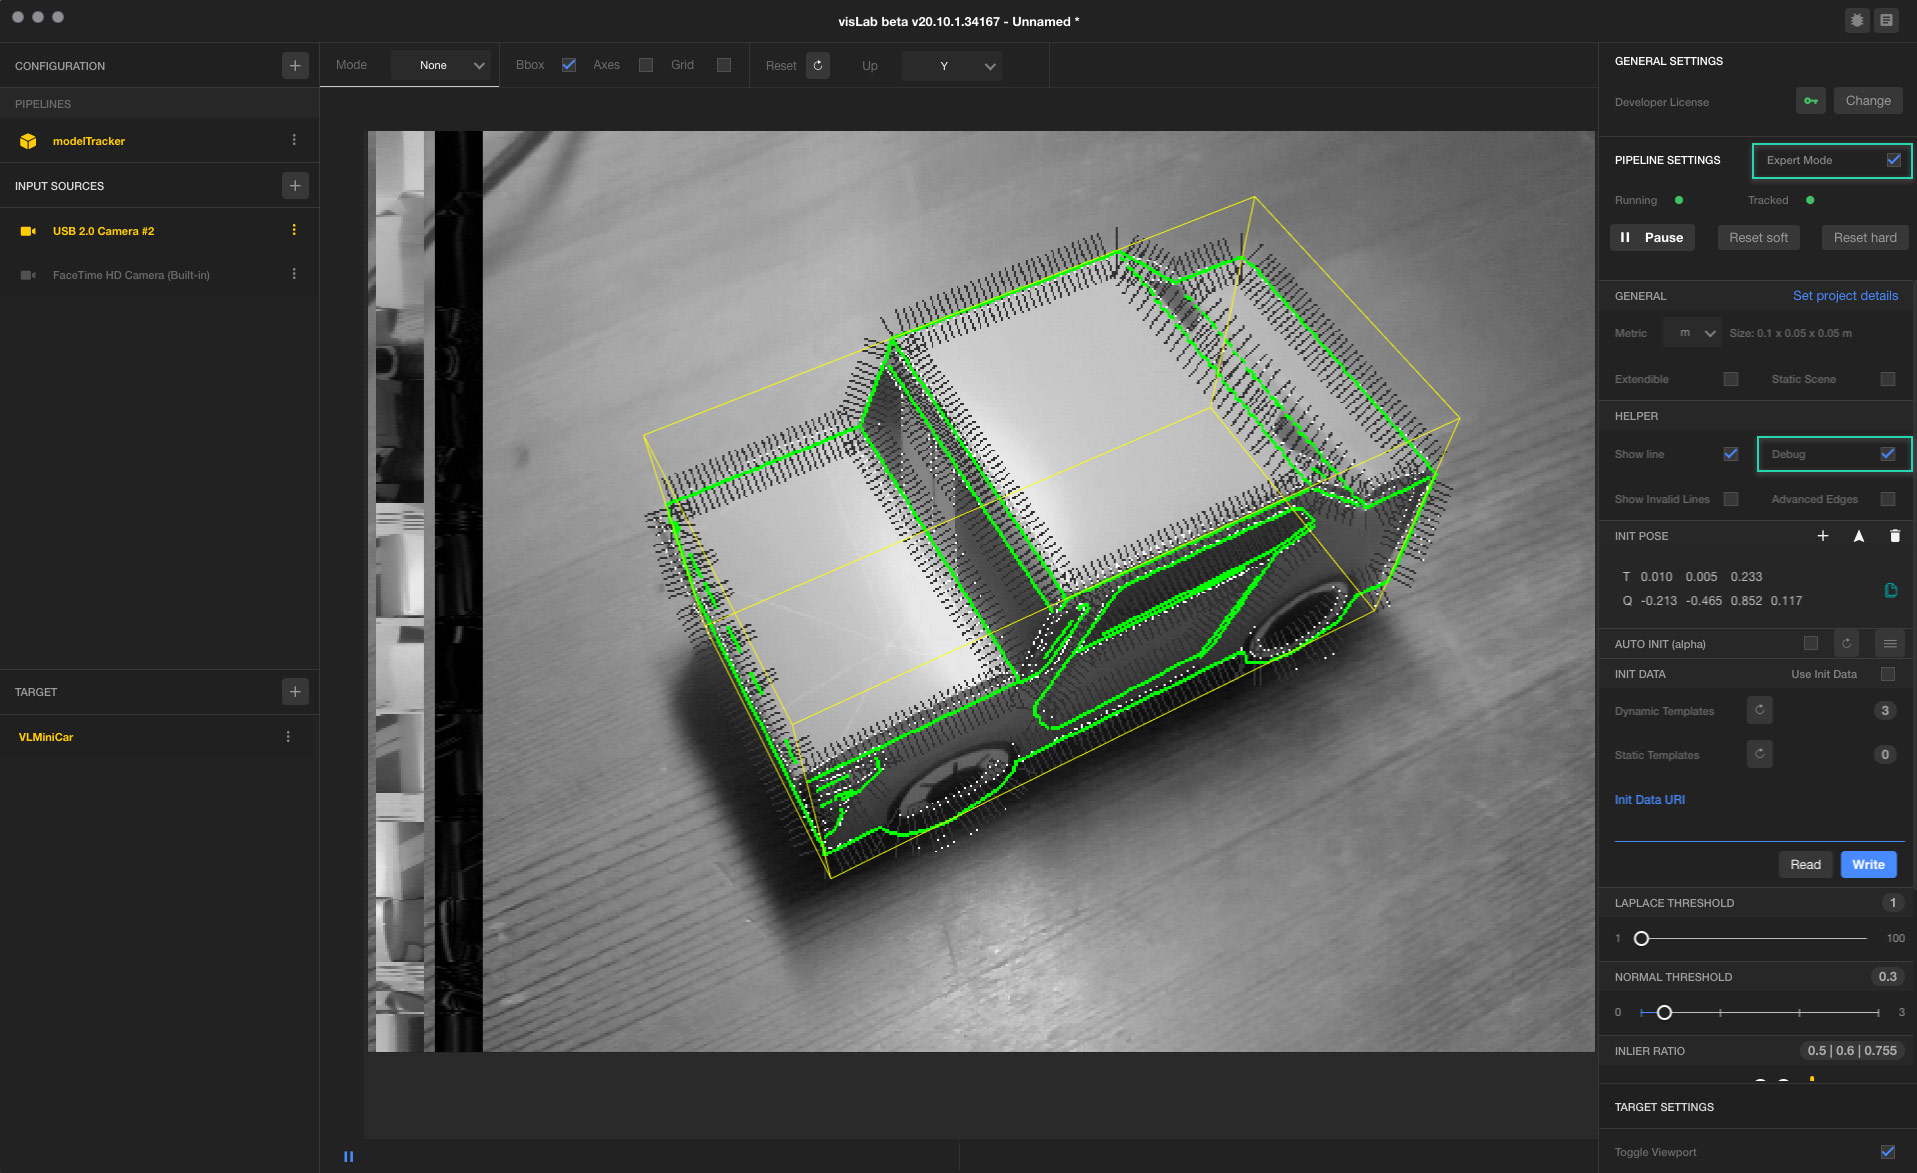1917x1173 pixels.
Task: Open the Set project details link
Action: coord(1845,296)
